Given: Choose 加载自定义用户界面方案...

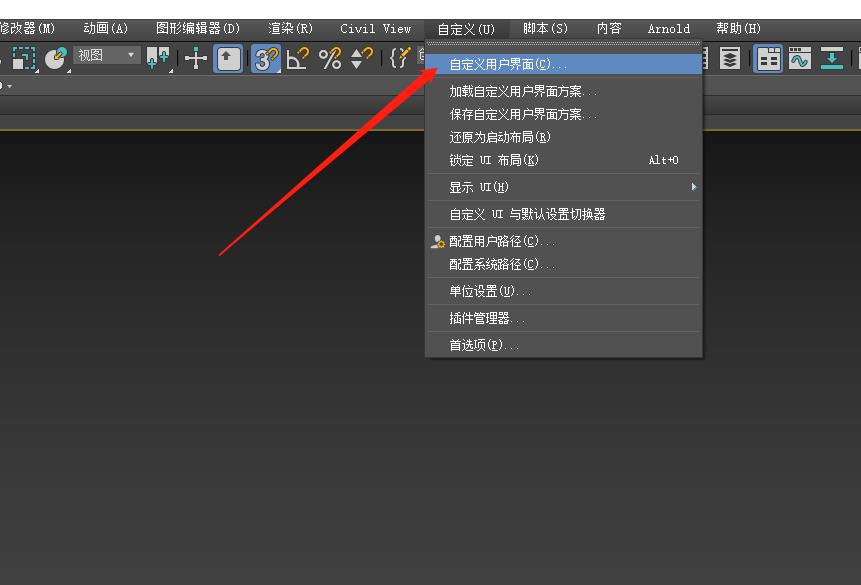Looking at the screenshot, I should pyautogui.click(x=564, y=91).
